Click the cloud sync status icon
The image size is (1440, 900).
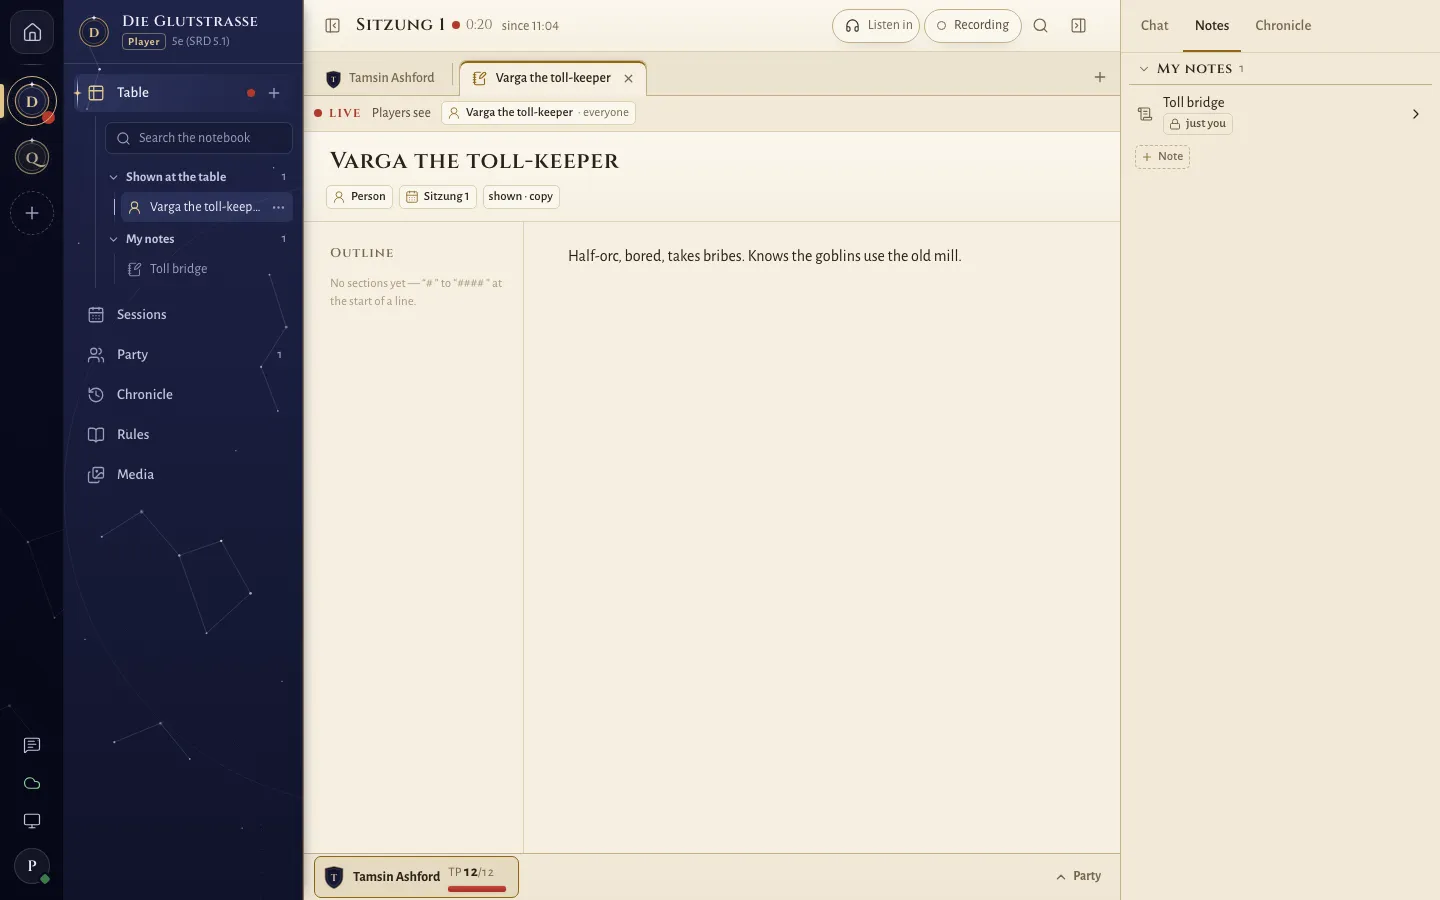coord(32,783)
